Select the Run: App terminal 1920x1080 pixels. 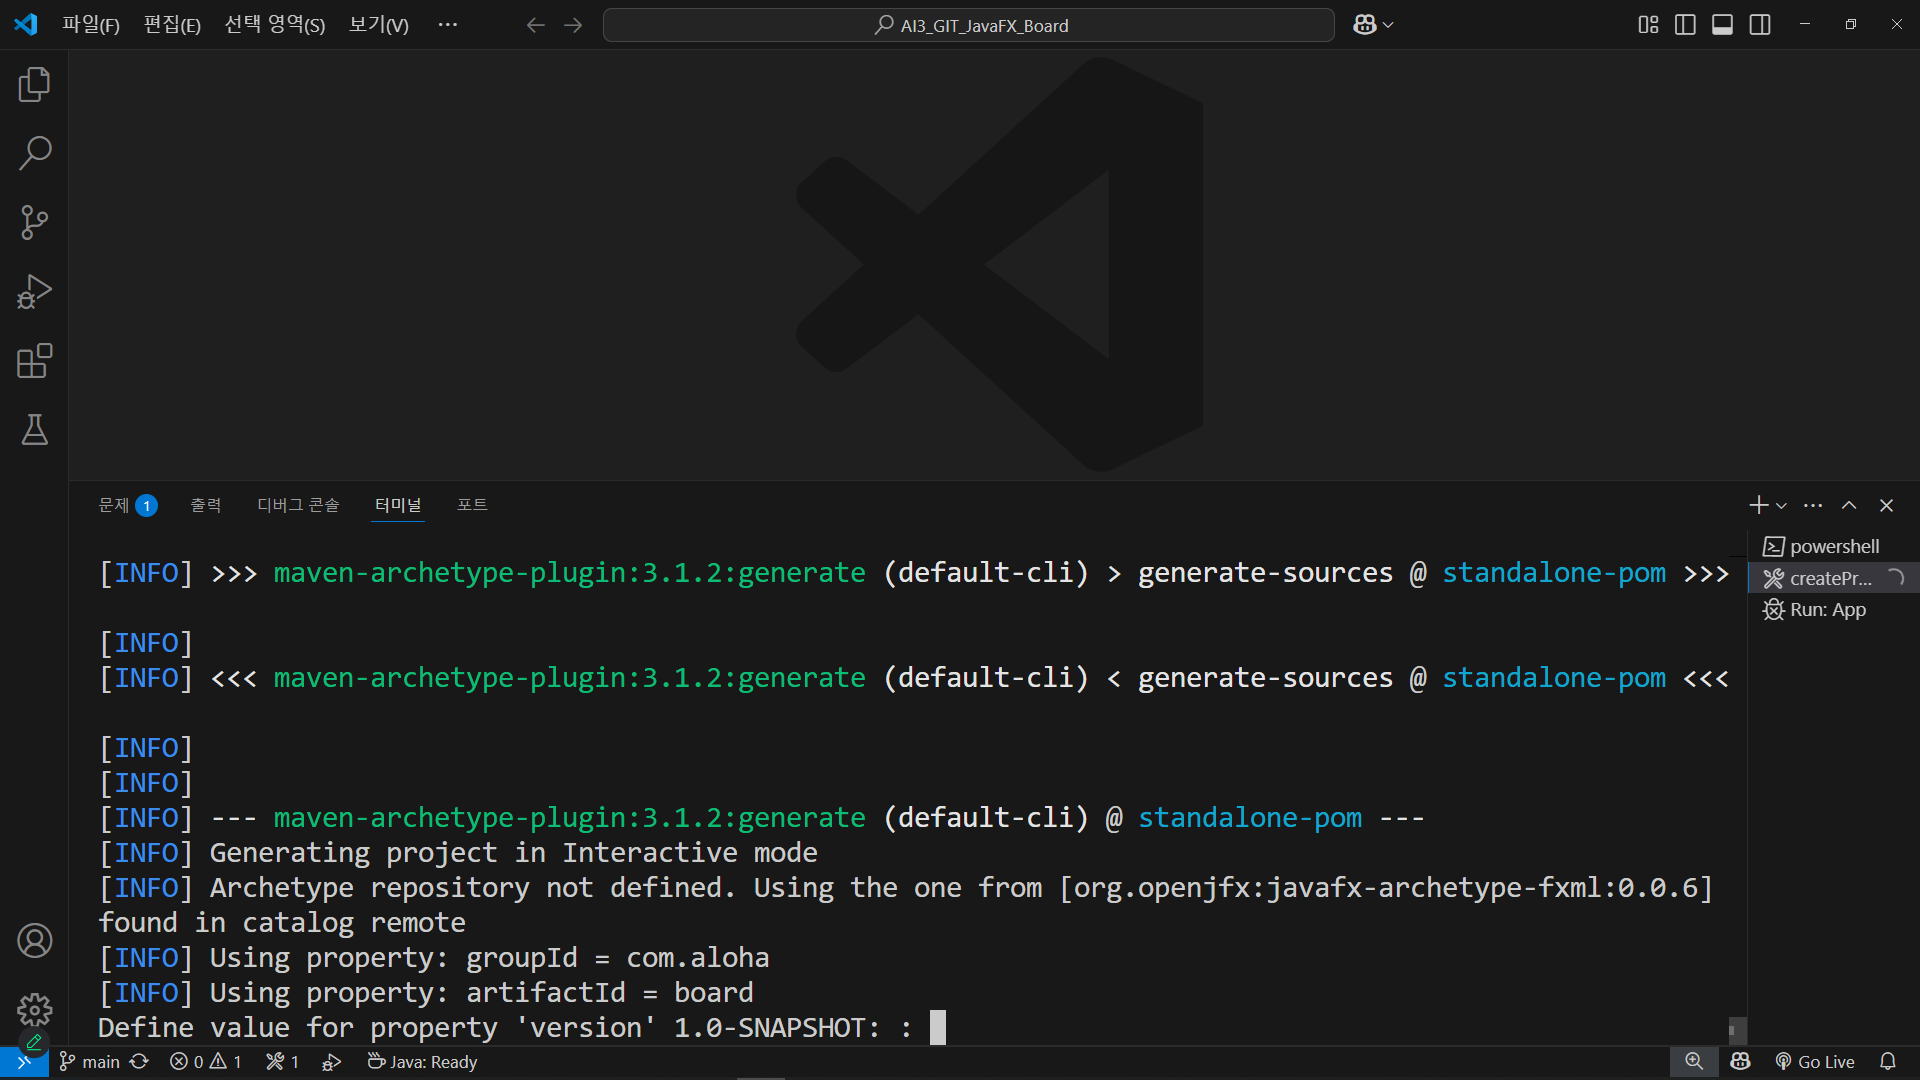[1834, 609]
